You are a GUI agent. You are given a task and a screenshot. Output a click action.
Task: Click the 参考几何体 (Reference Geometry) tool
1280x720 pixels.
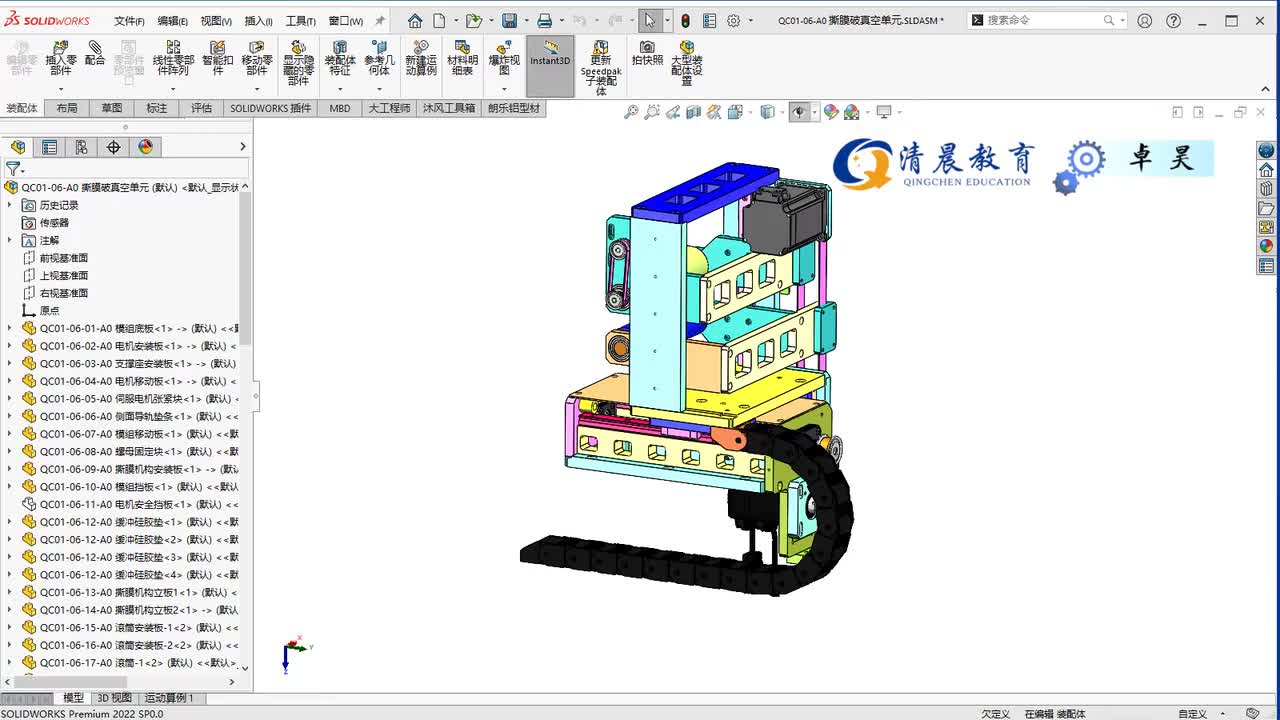coord(380,59)
